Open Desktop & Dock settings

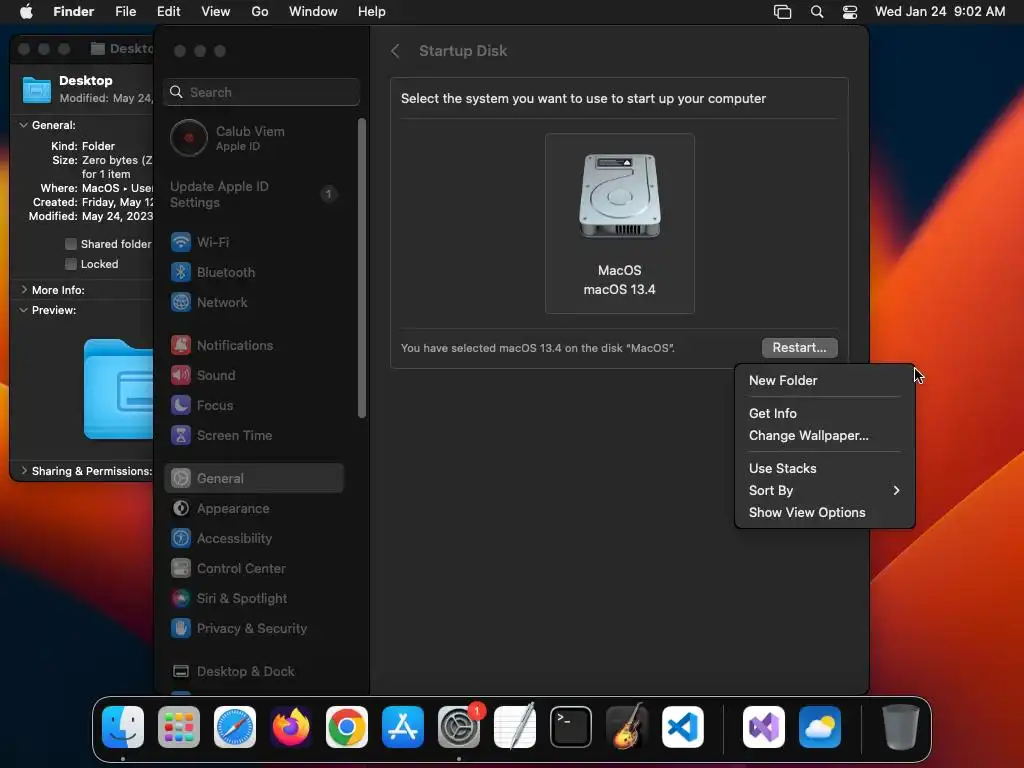click(255, 672)
